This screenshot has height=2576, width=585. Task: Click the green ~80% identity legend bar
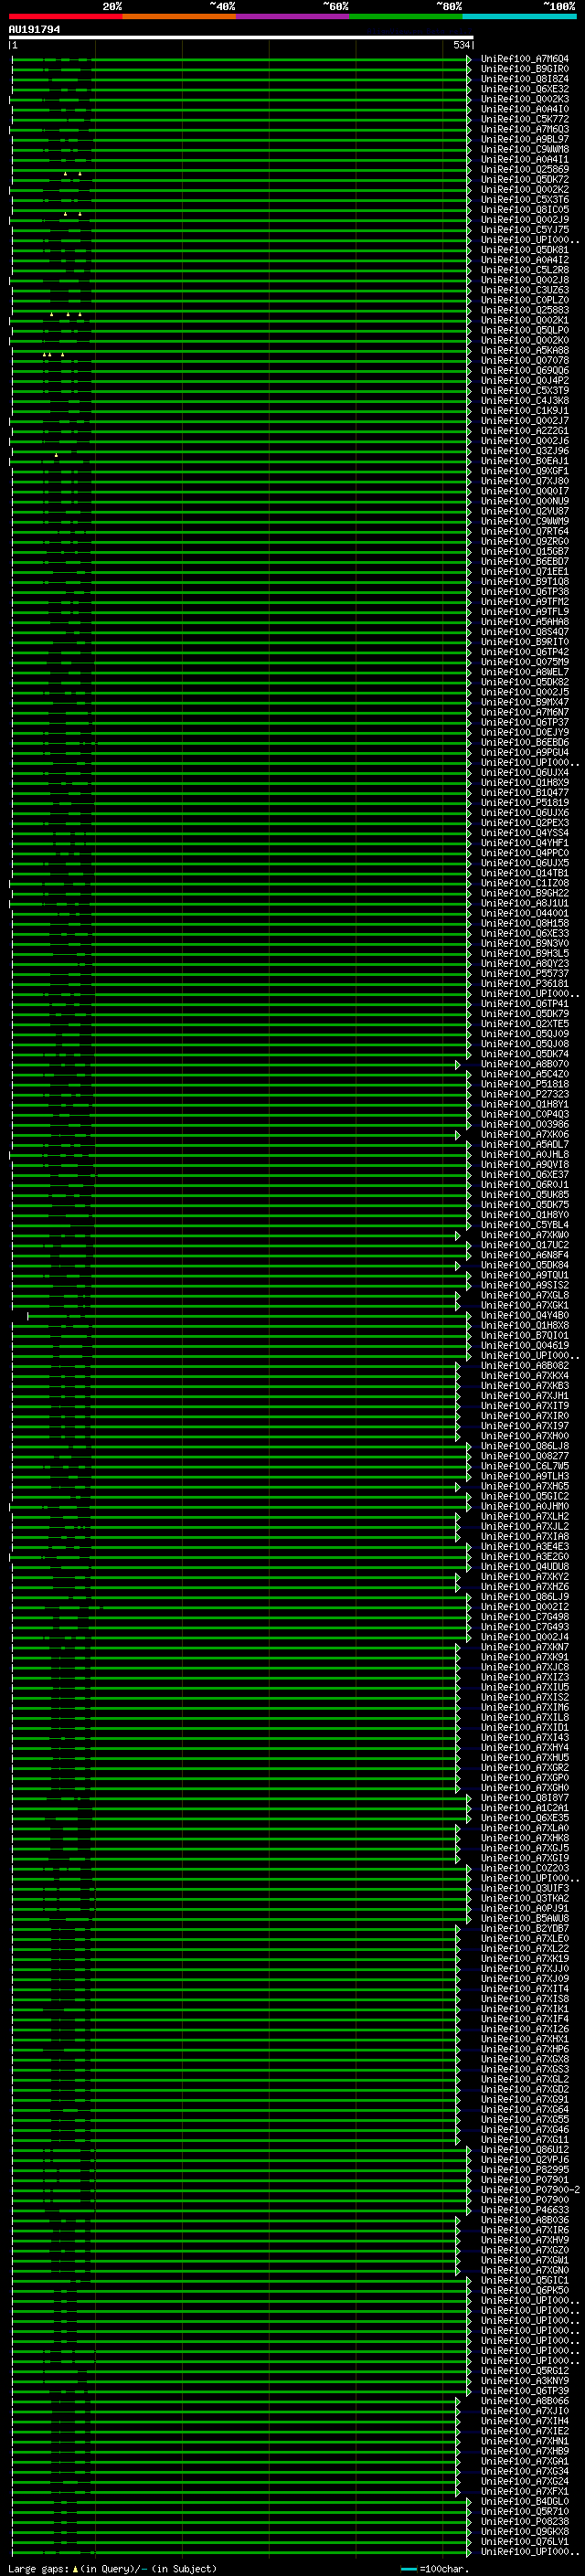405,17
